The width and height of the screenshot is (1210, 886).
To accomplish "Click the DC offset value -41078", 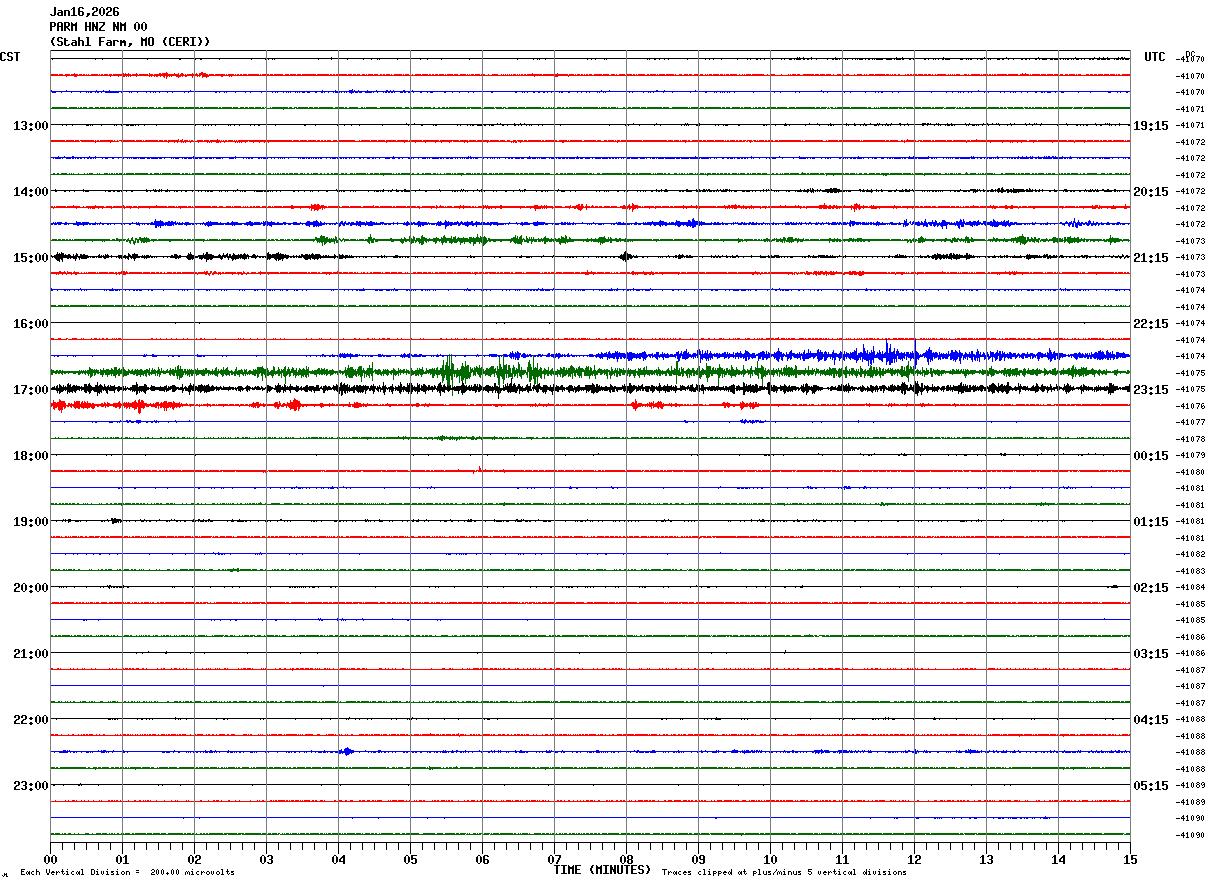I will [1191, 439].
